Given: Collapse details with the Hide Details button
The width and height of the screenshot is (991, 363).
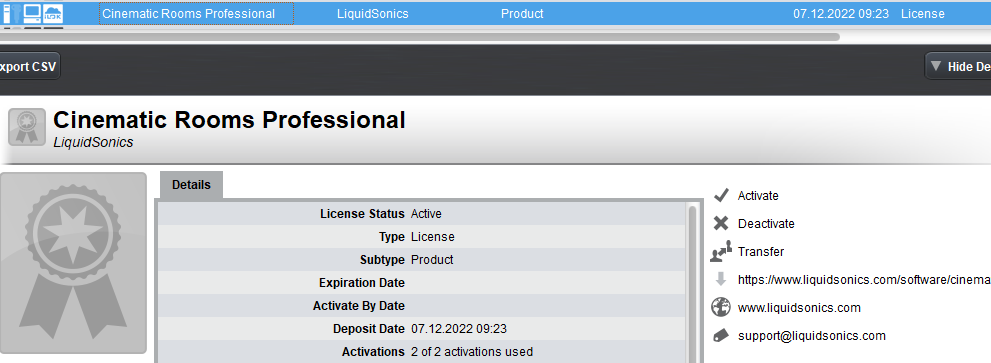Looking at the screenshot, I should pyautogui.click(x=958, y=66).
